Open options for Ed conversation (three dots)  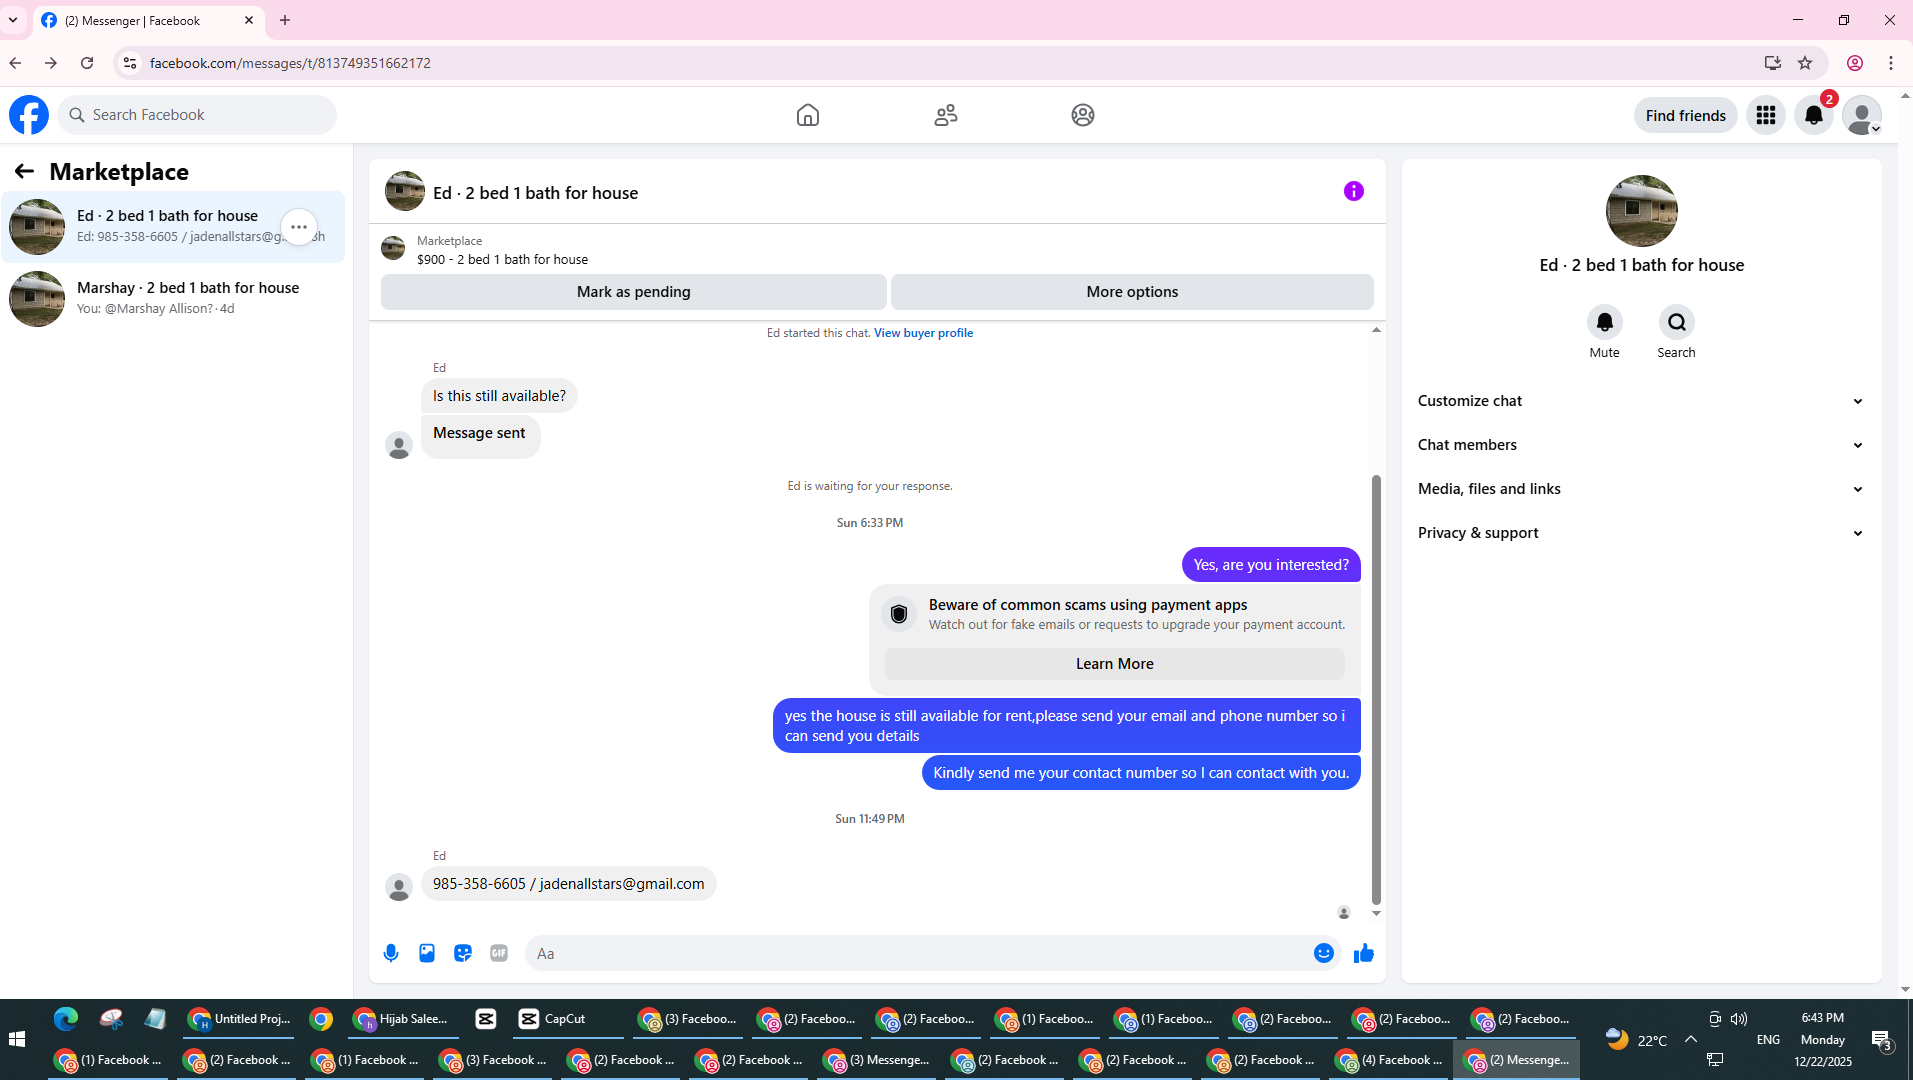299,227
